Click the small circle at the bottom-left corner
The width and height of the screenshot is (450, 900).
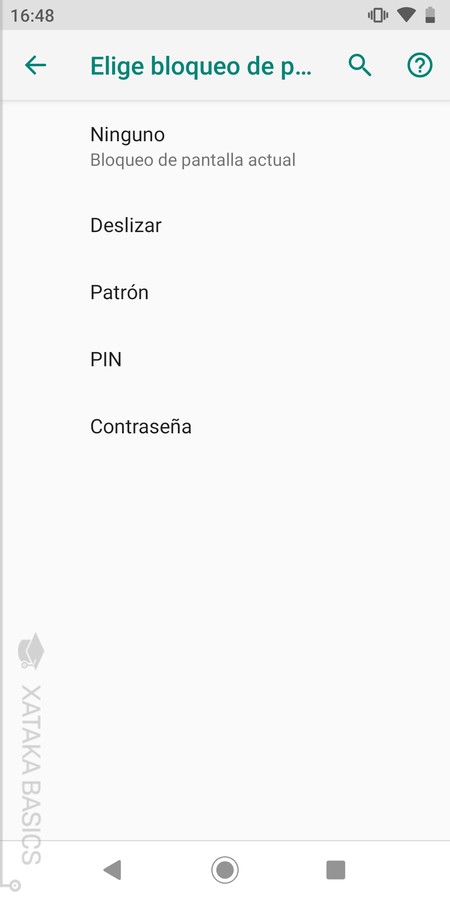tap(15, 885)
